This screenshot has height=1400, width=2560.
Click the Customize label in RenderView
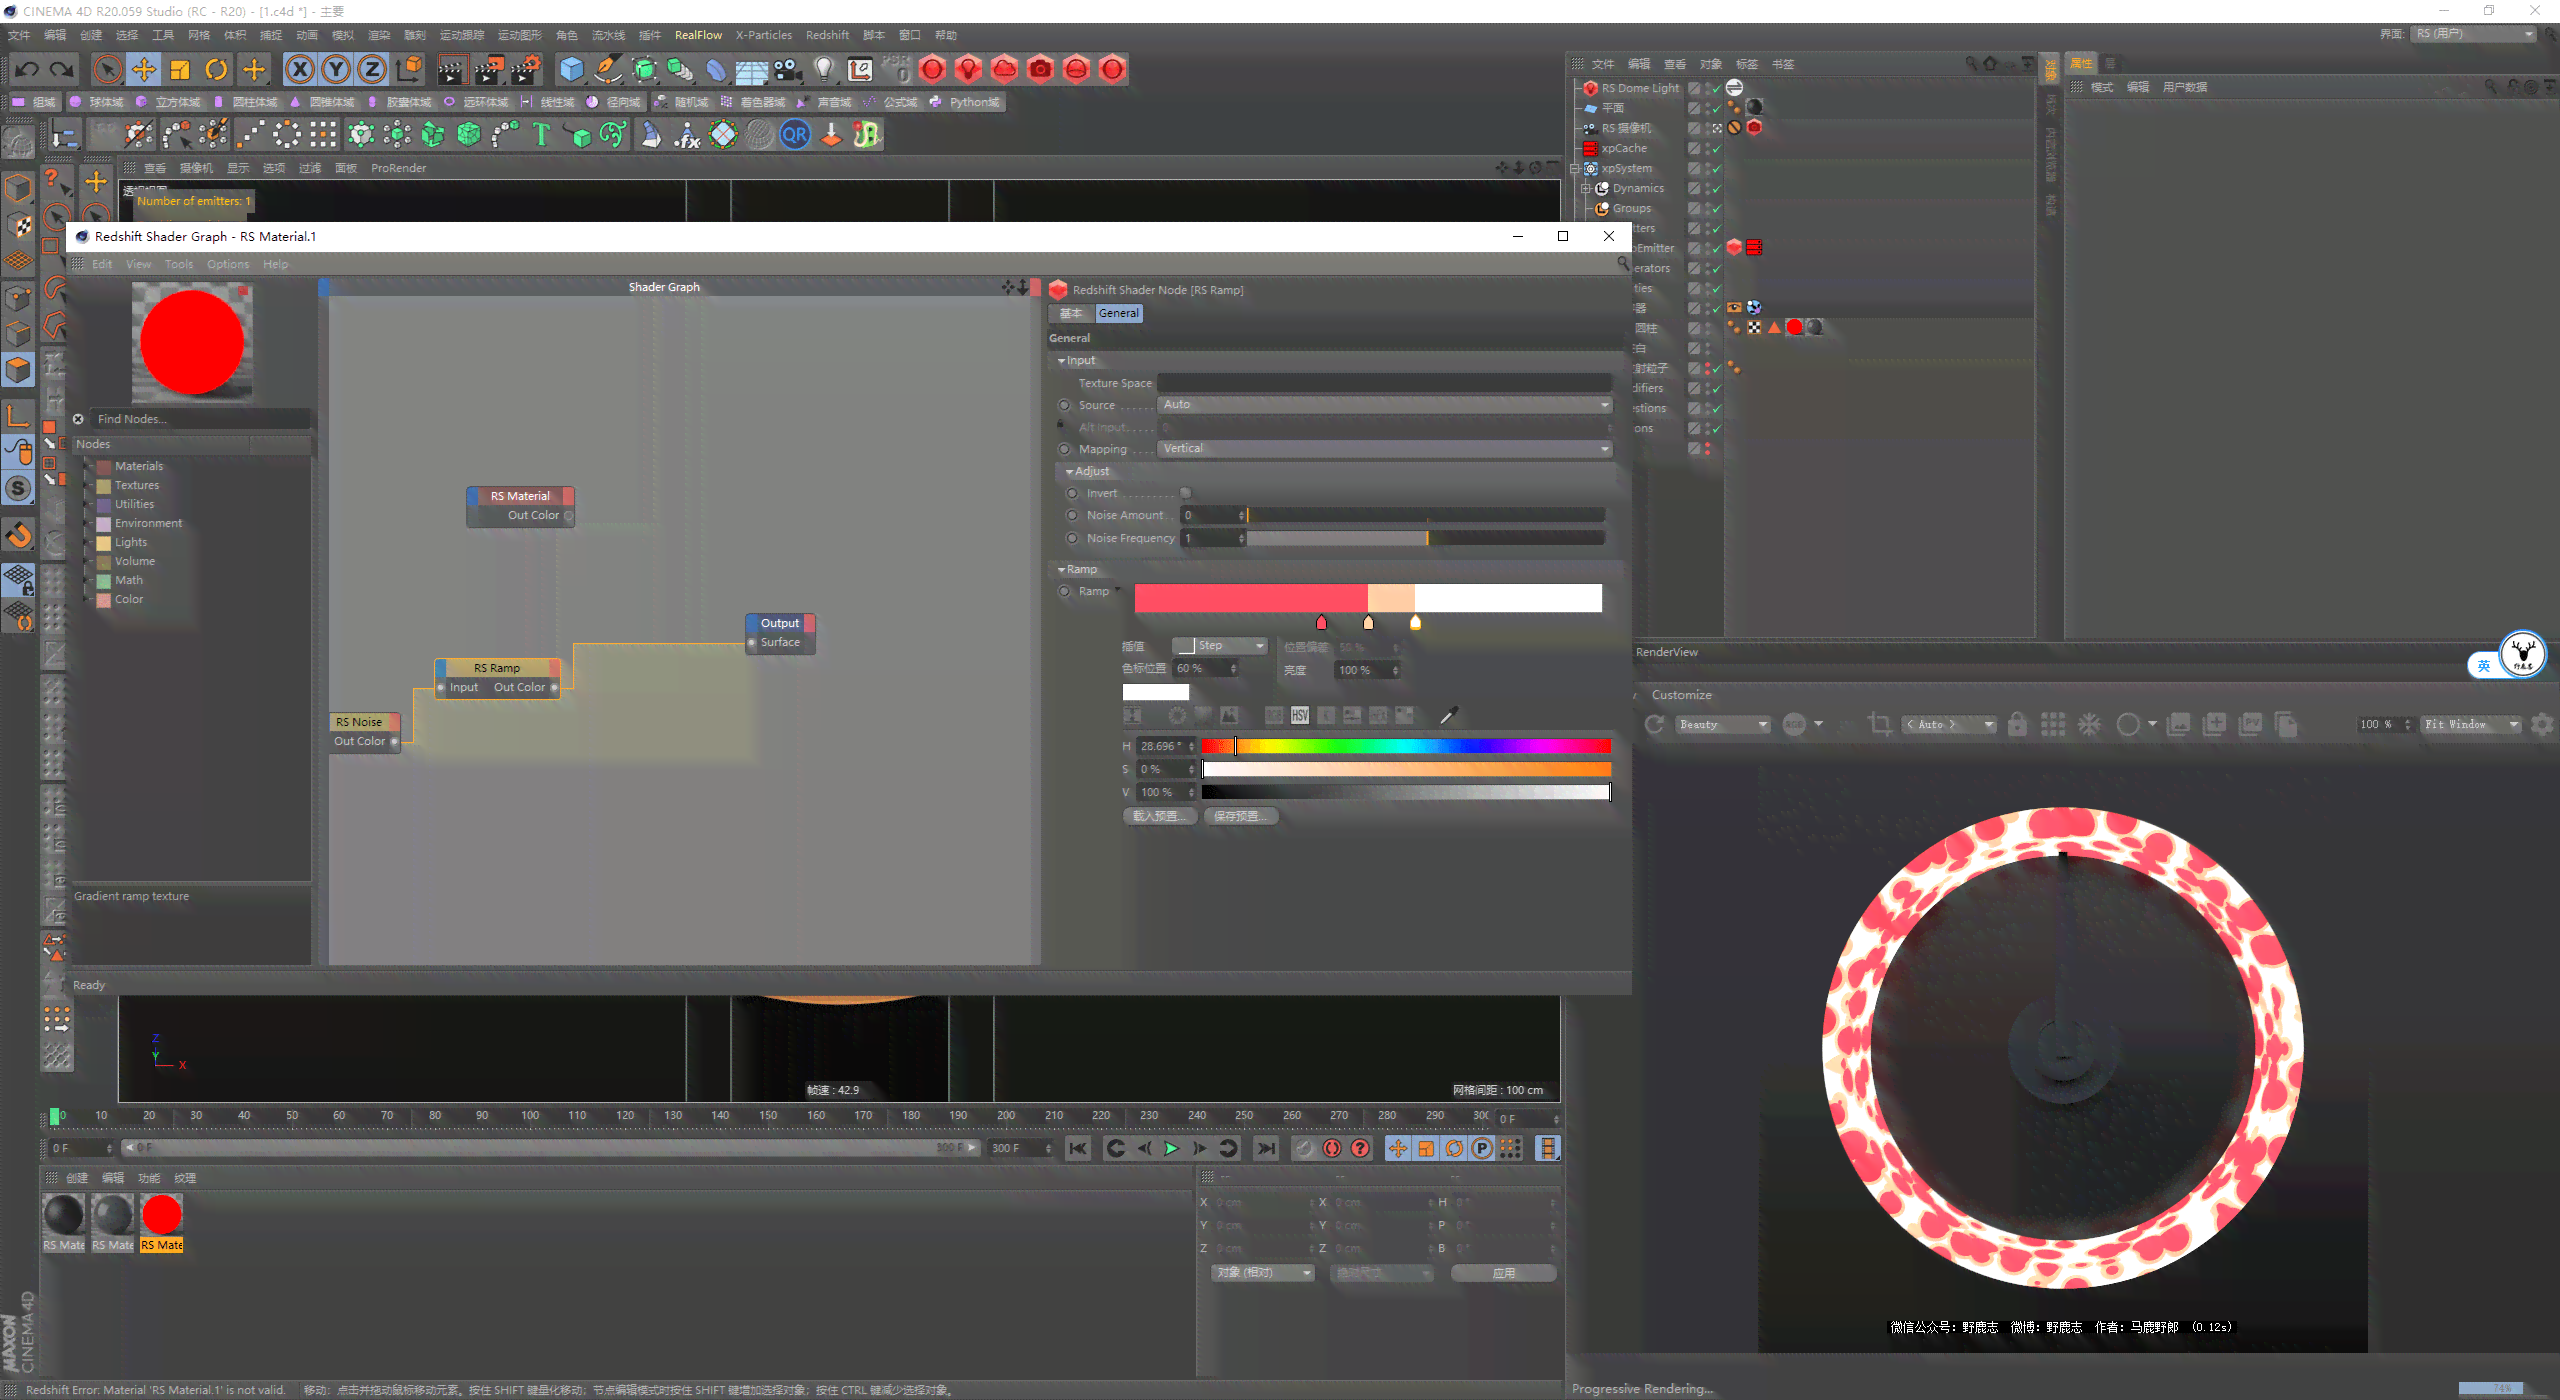[1681, 695]
